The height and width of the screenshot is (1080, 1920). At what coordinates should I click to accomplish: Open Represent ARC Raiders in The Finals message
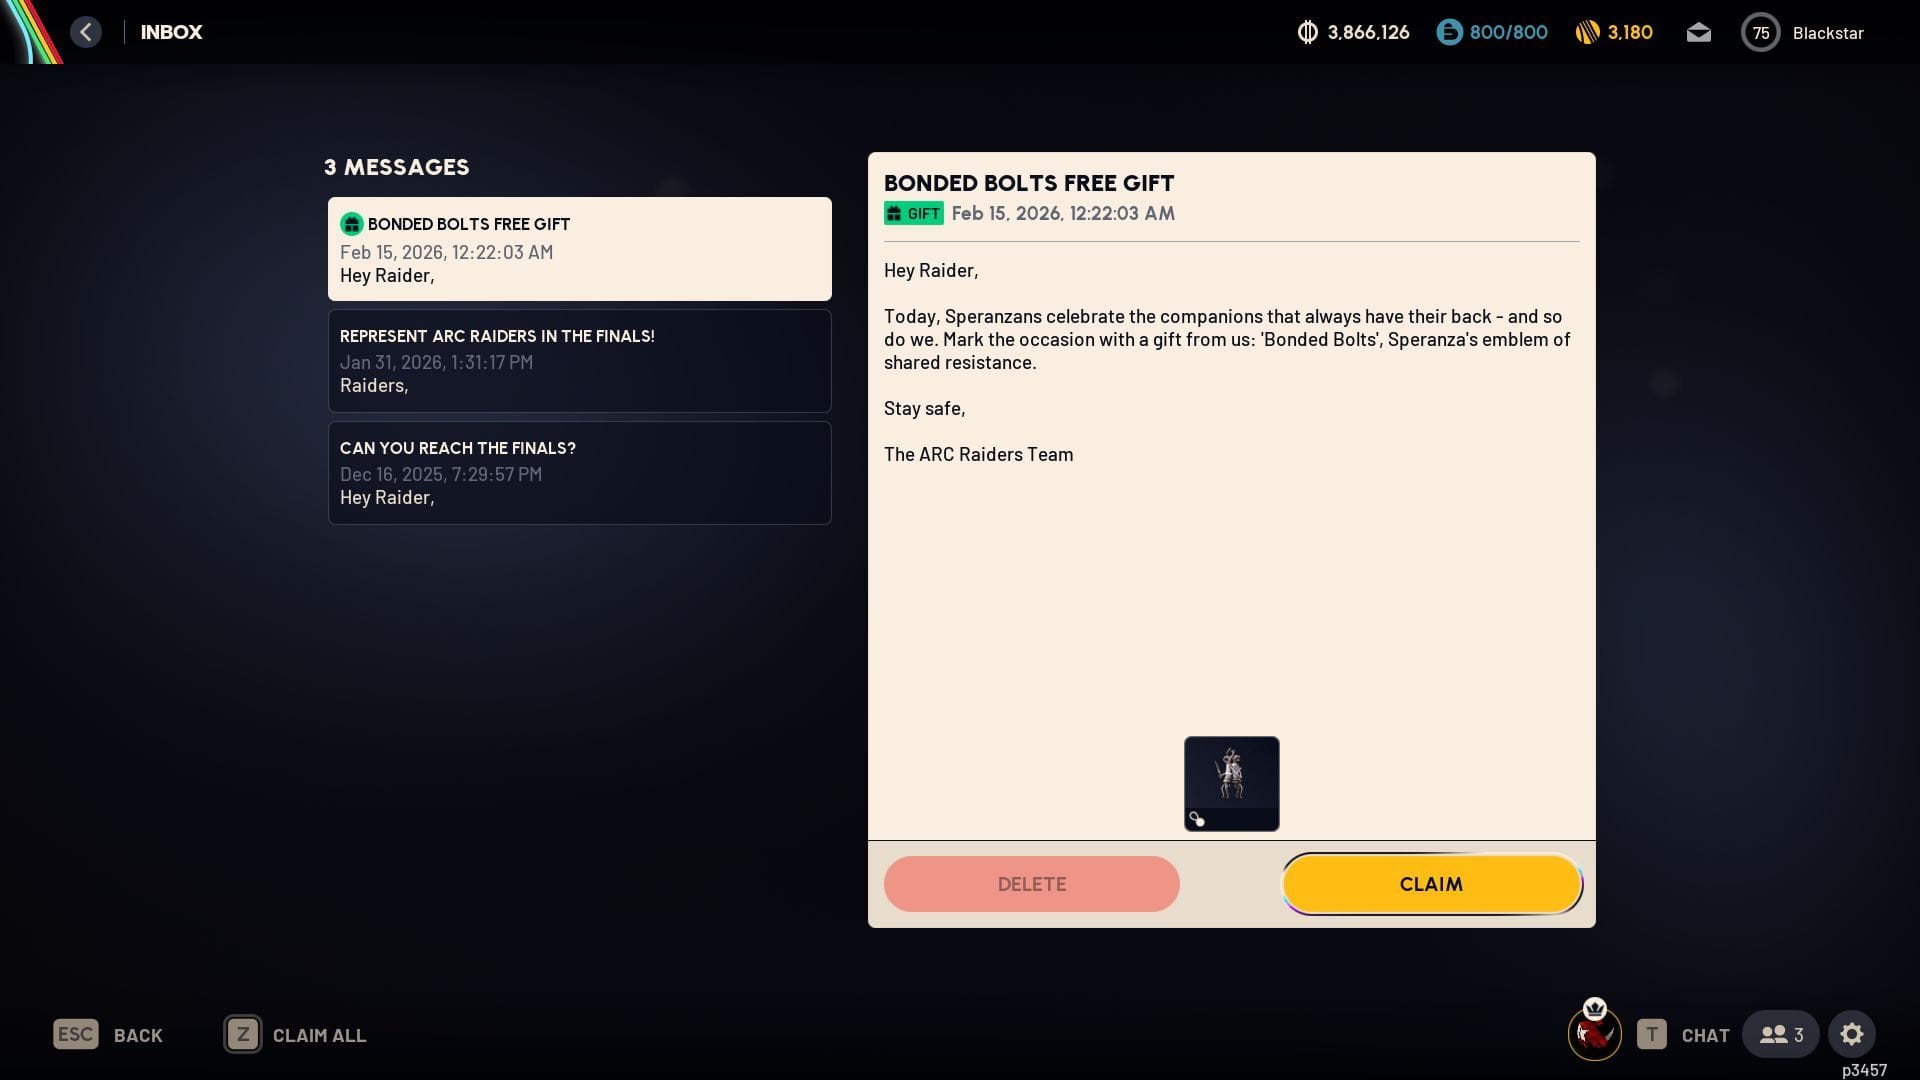(x=579, y=361)
